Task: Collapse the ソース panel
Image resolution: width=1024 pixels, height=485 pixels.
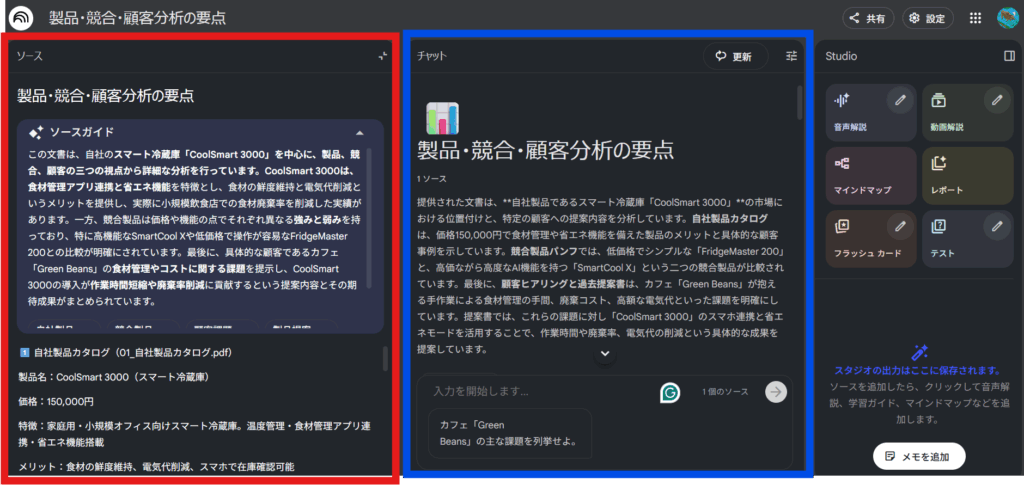Action: (x=382, y=56)
